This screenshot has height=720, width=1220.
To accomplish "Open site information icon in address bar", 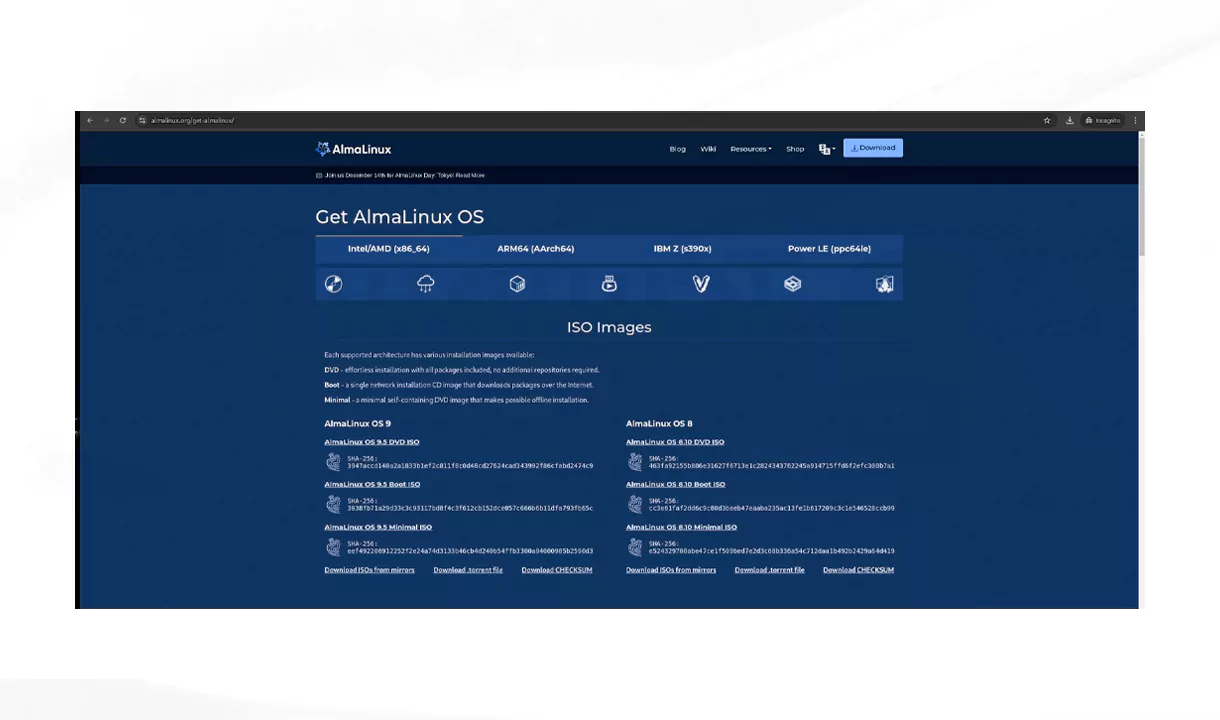I will (143, 121).
